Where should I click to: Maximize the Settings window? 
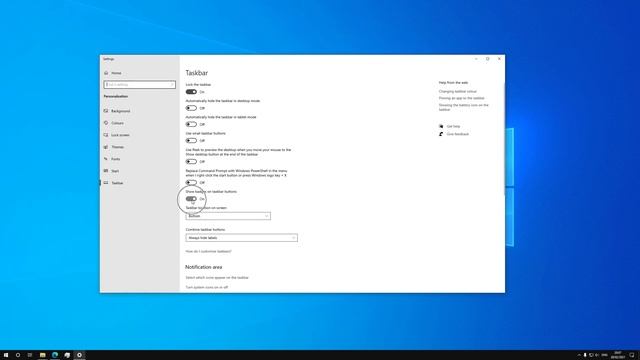click(487, 59)
